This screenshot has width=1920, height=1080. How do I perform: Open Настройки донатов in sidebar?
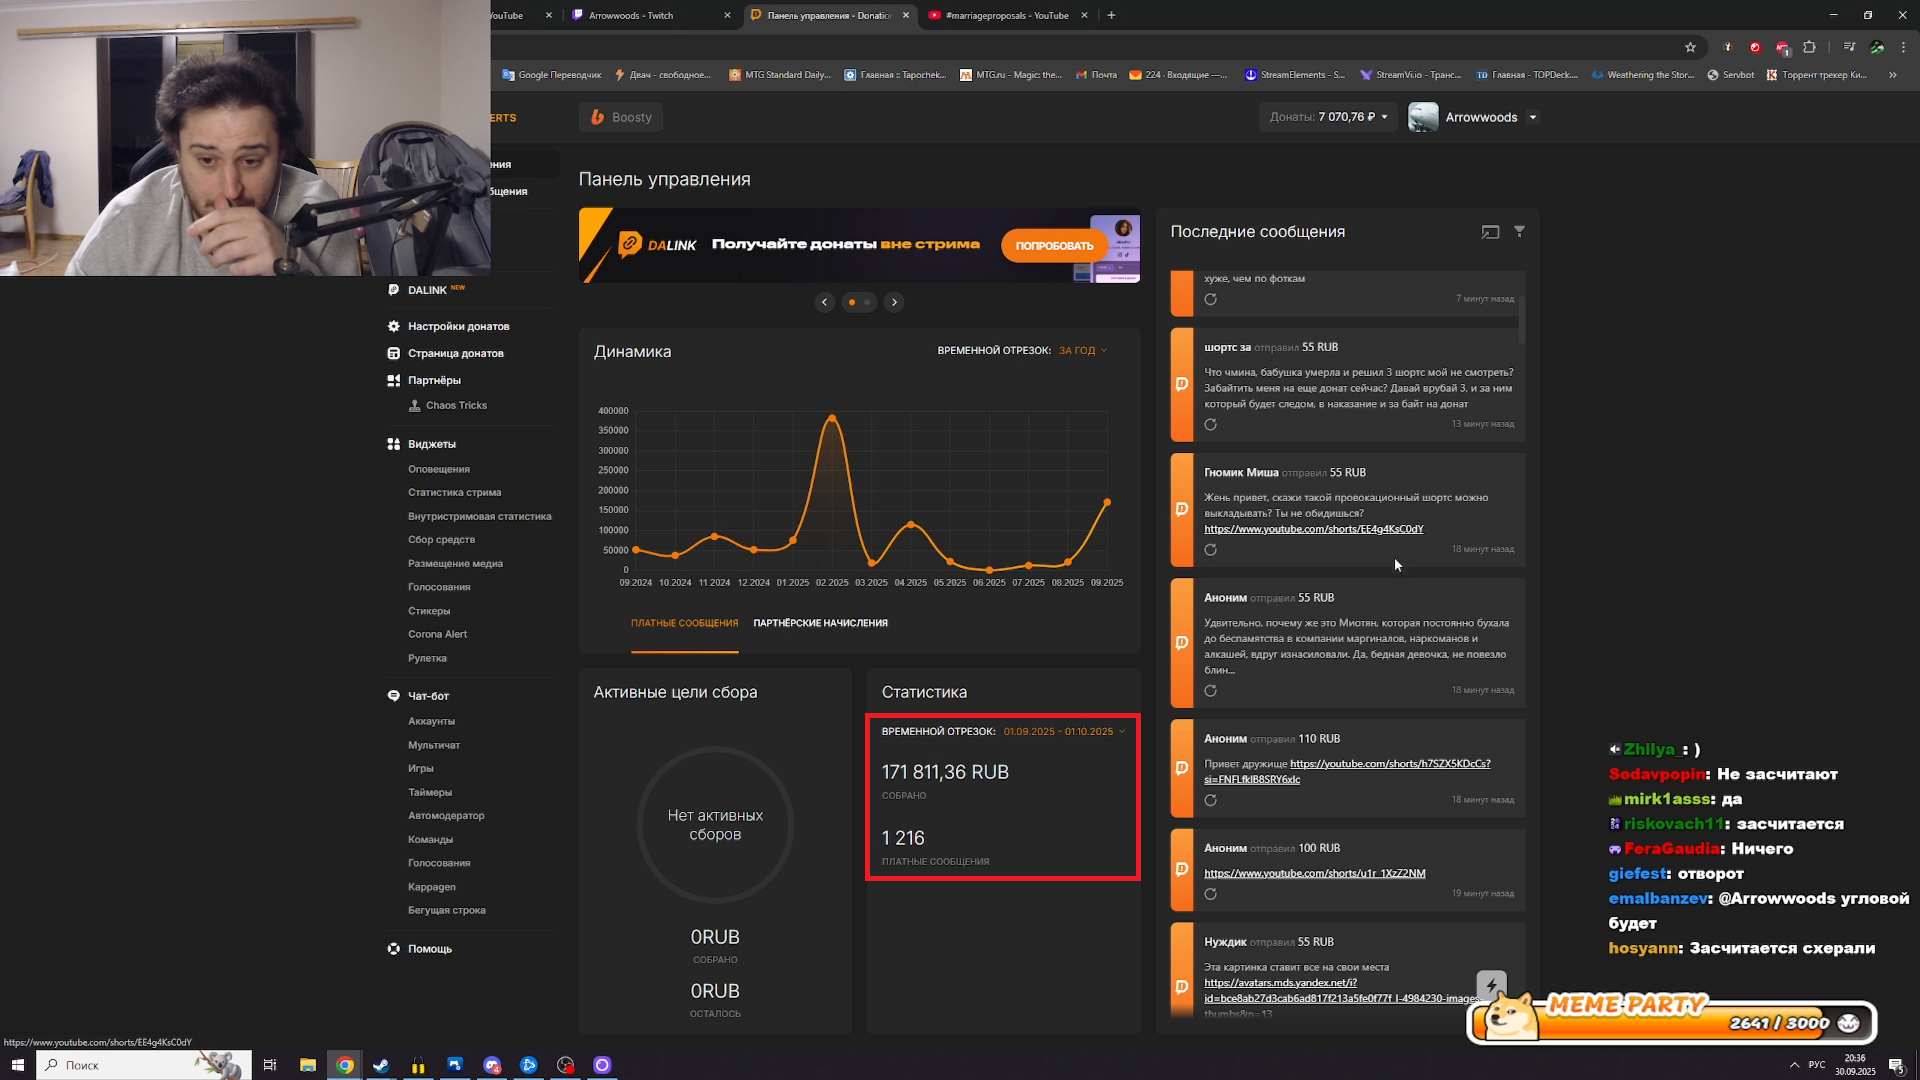[458, 326]
